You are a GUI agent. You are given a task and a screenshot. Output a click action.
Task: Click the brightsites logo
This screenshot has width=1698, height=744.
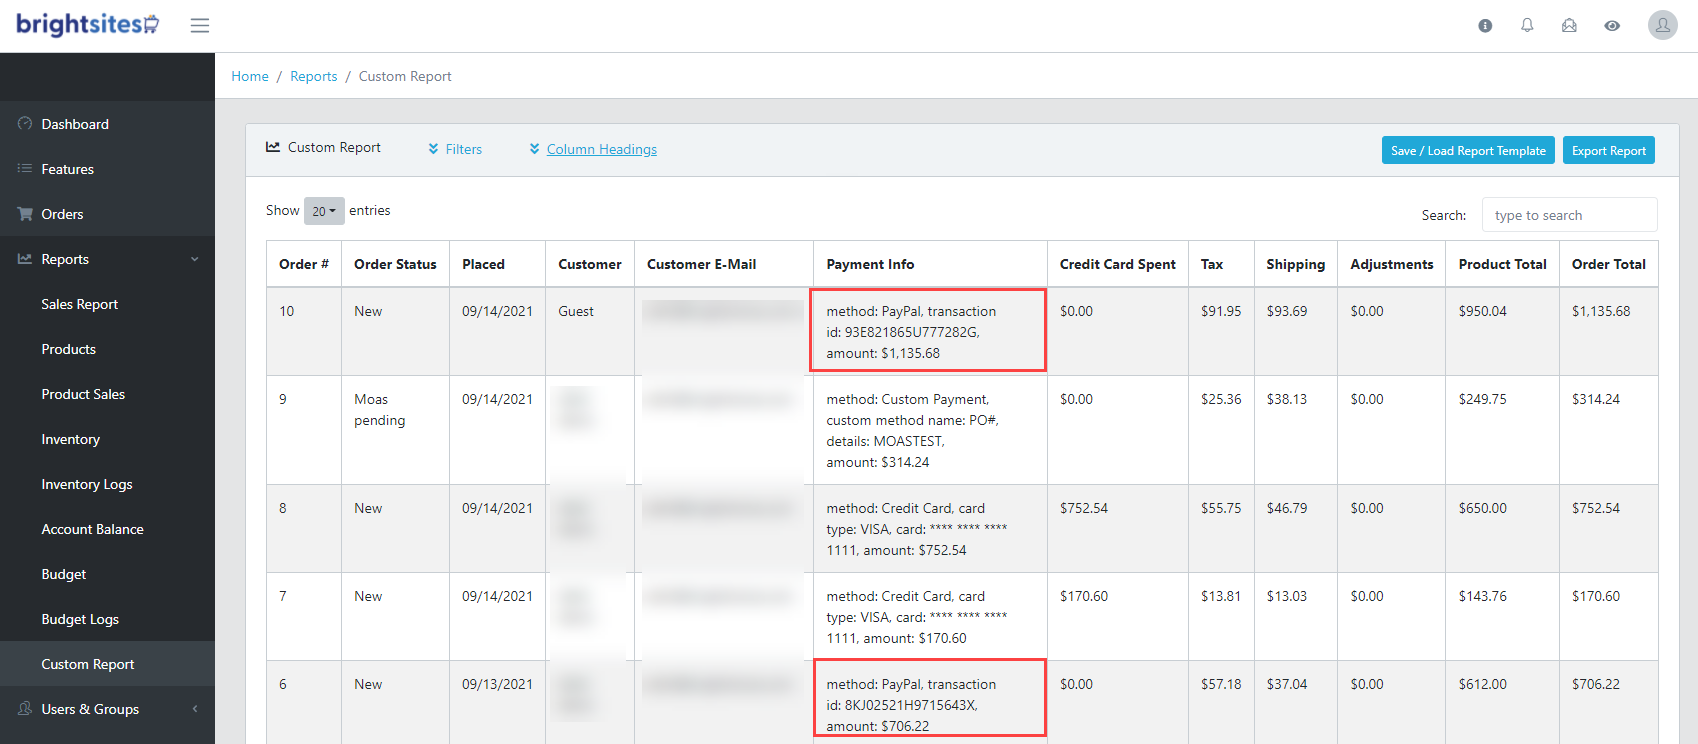click(x=88, y=24)
